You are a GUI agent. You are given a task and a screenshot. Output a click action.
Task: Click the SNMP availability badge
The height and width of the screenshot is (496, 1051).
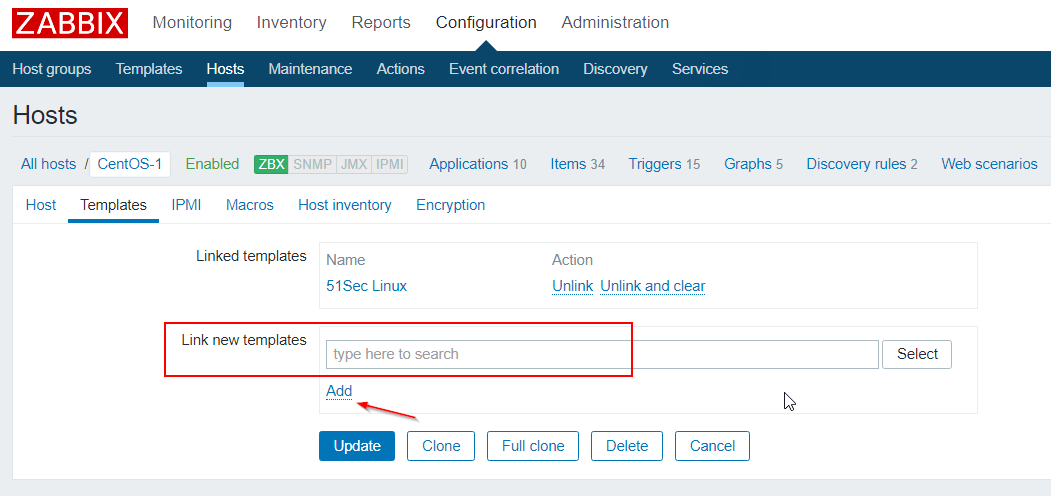[x=312, y=164]
